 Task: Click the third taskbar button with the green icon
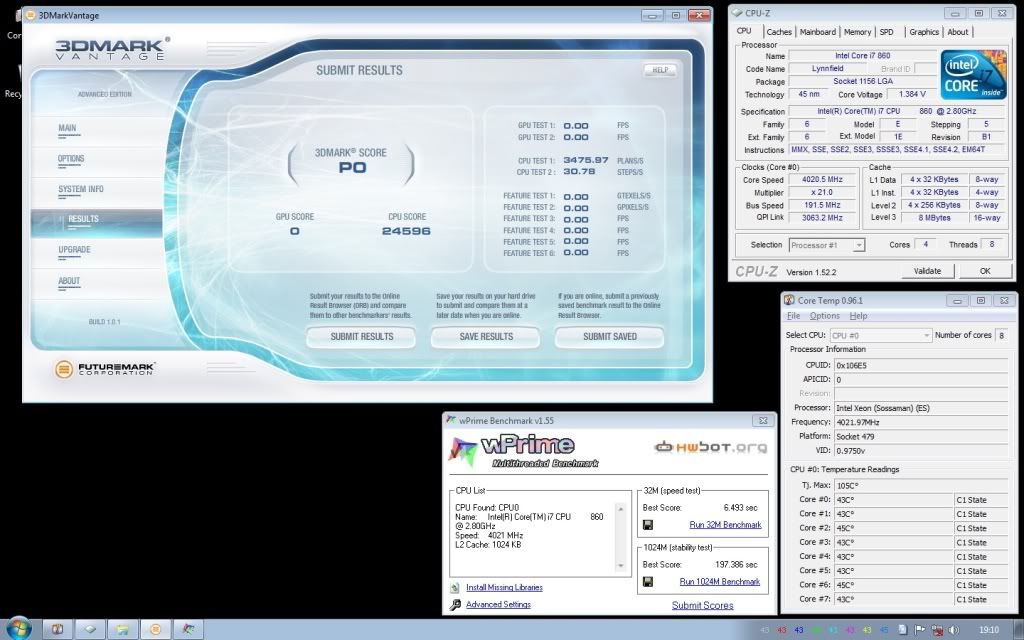click(123, 630)
